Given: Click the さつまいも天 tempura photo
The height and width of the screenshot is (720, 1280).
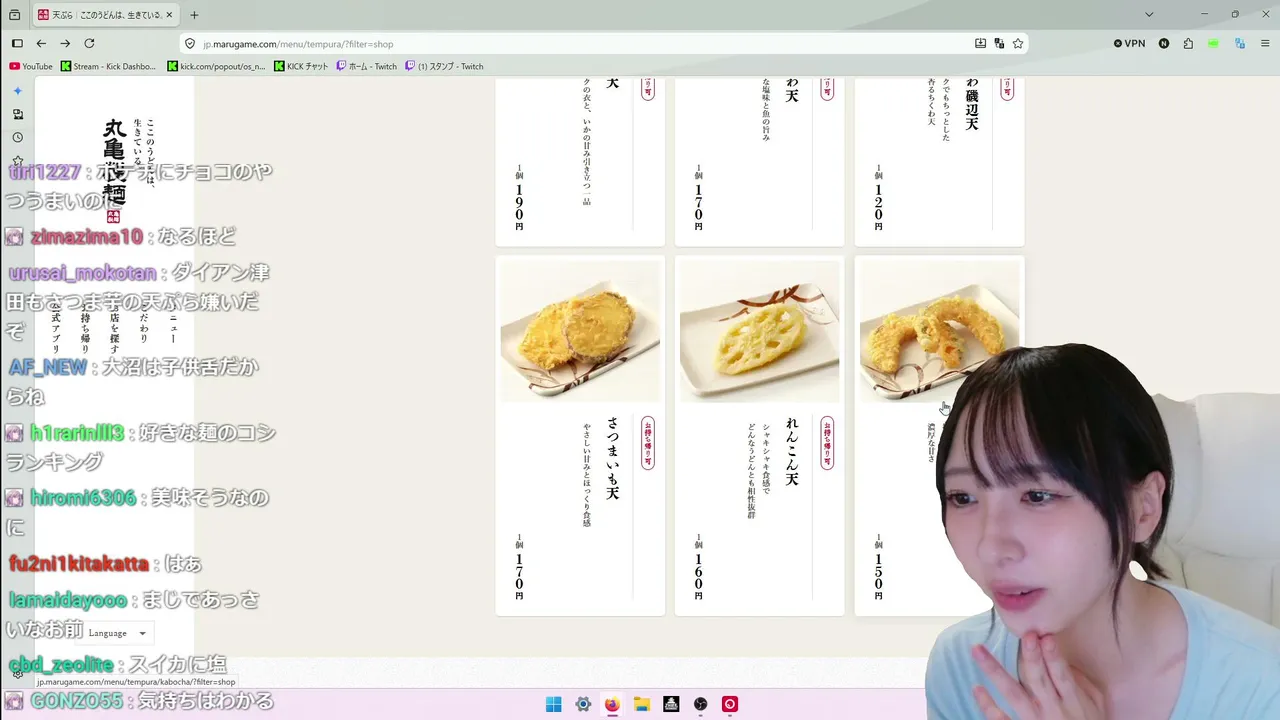Looking at the screenshot, I should coord(580,331).
